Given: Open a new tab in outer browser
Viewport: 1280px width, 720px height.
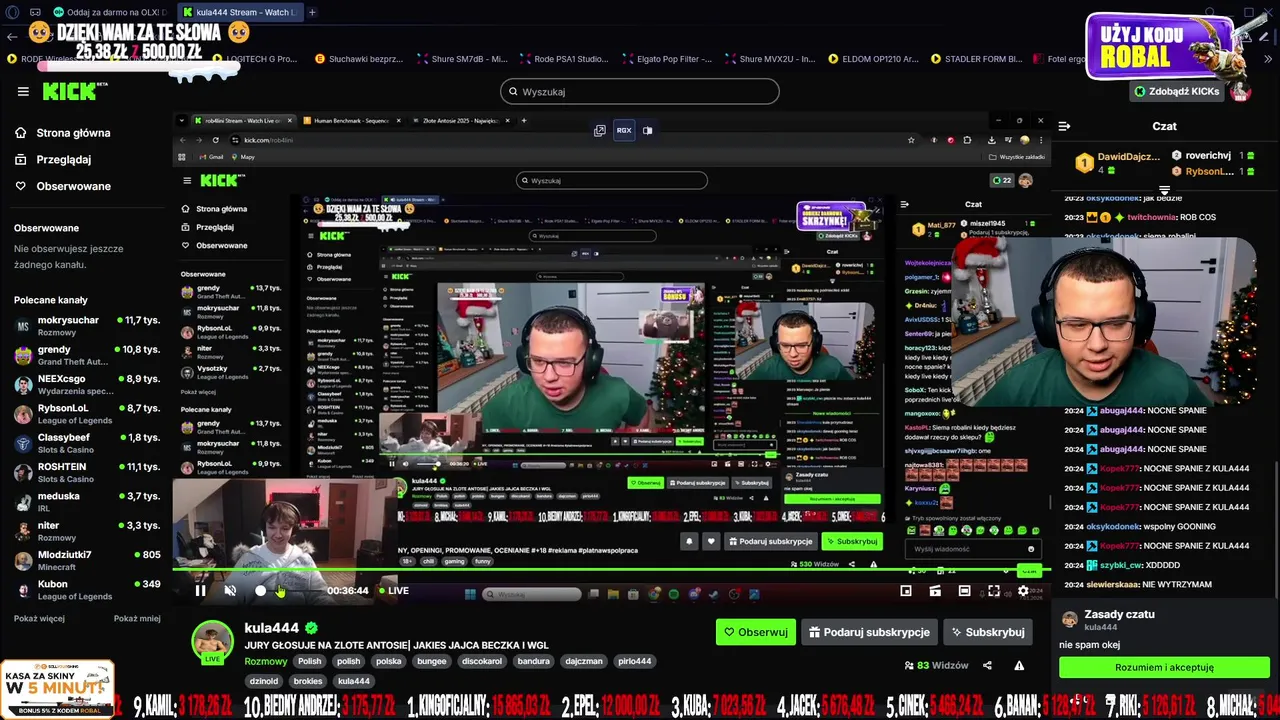Looking at the screenshot, I should (312, 12).
